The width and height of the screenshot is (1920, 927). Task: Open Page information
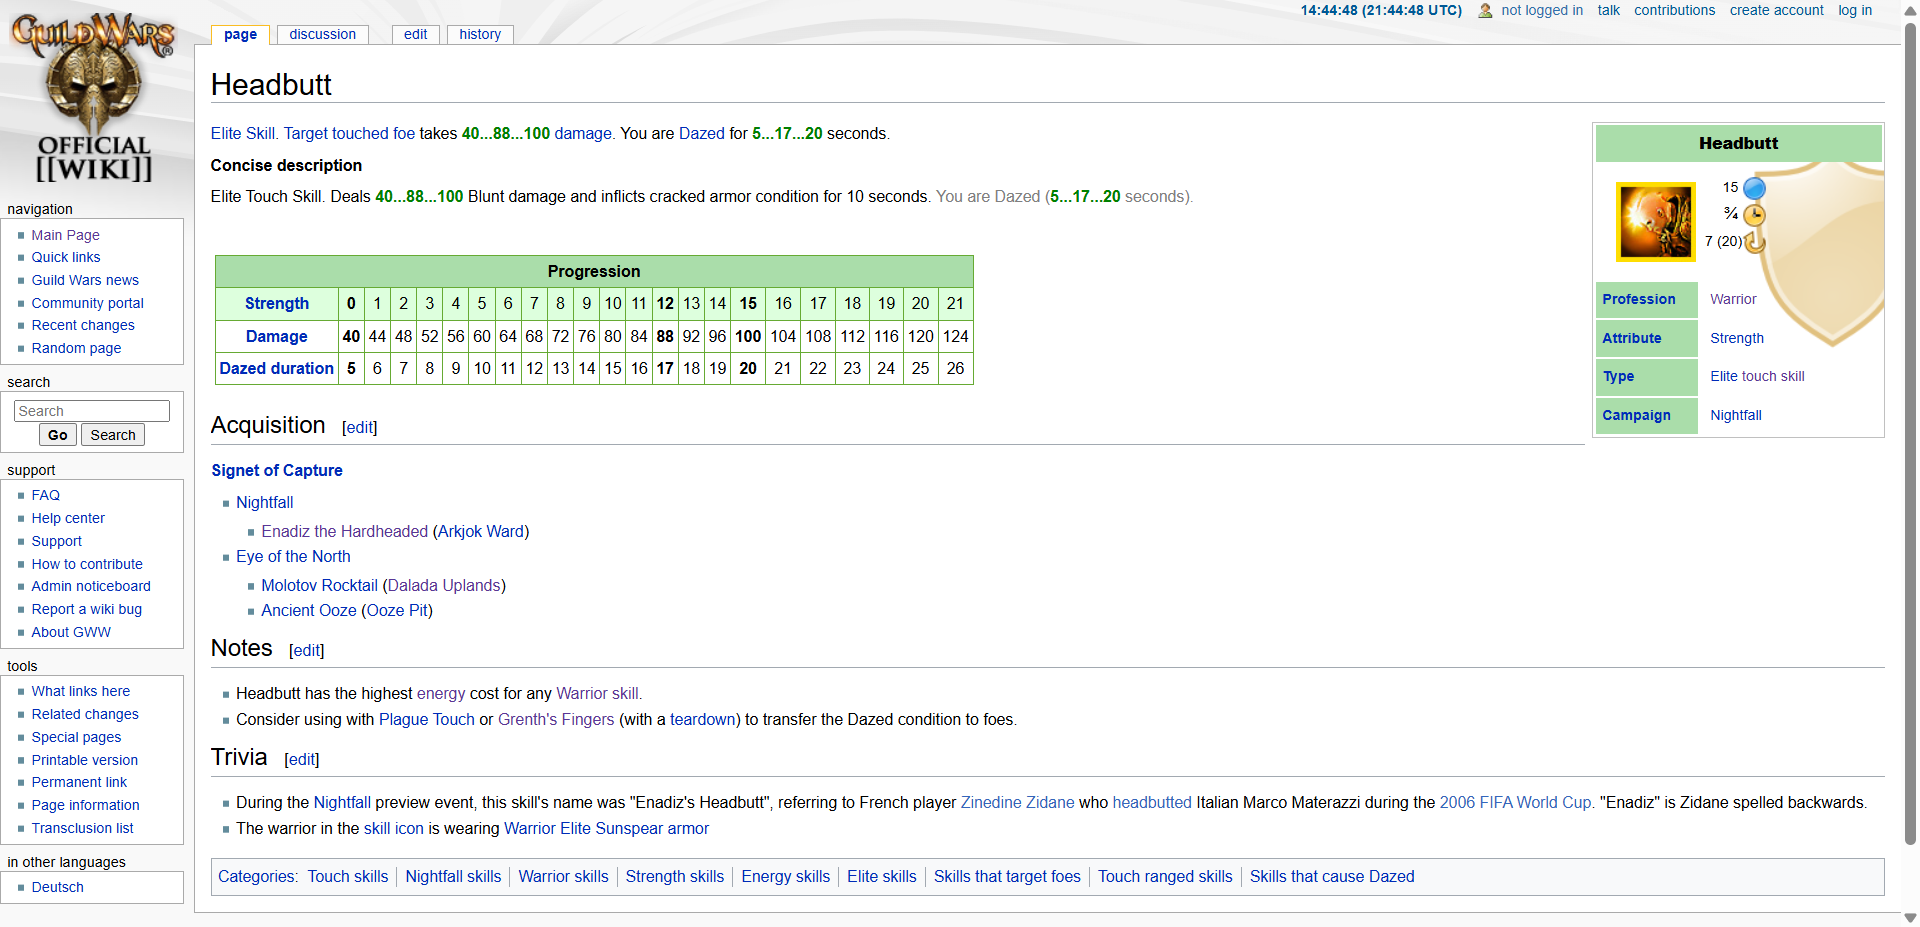tap(85, 805)
